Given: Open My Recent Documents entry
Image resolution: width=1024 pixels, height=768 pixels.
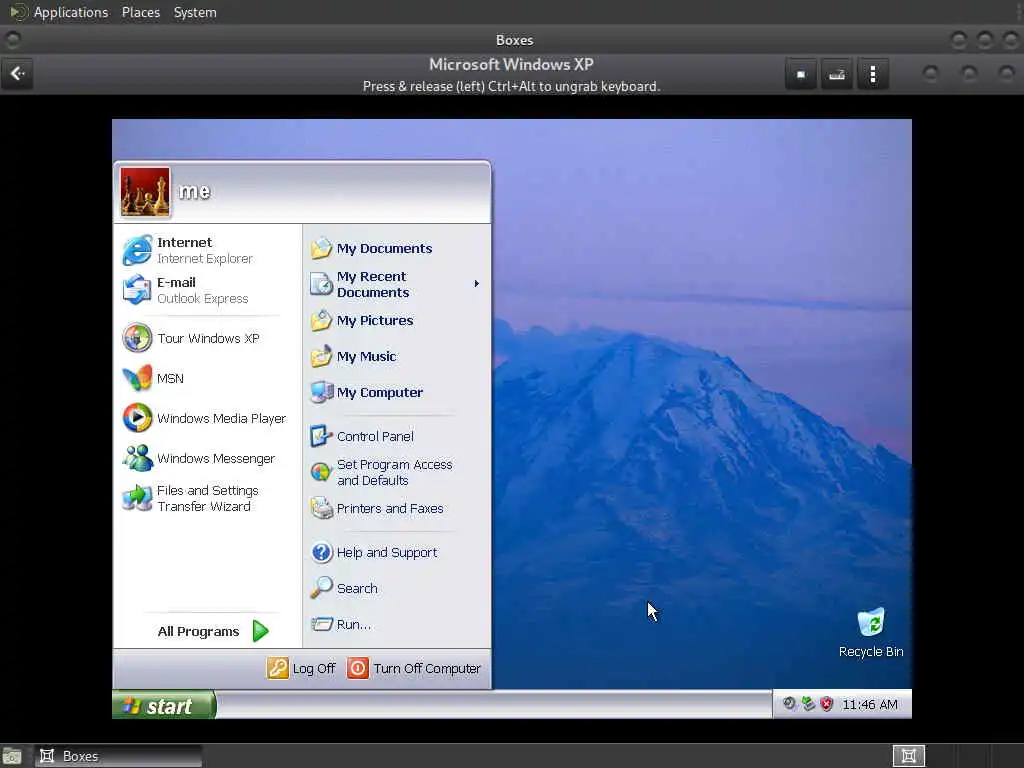Looking at the screenshot, I should (397, 284).
